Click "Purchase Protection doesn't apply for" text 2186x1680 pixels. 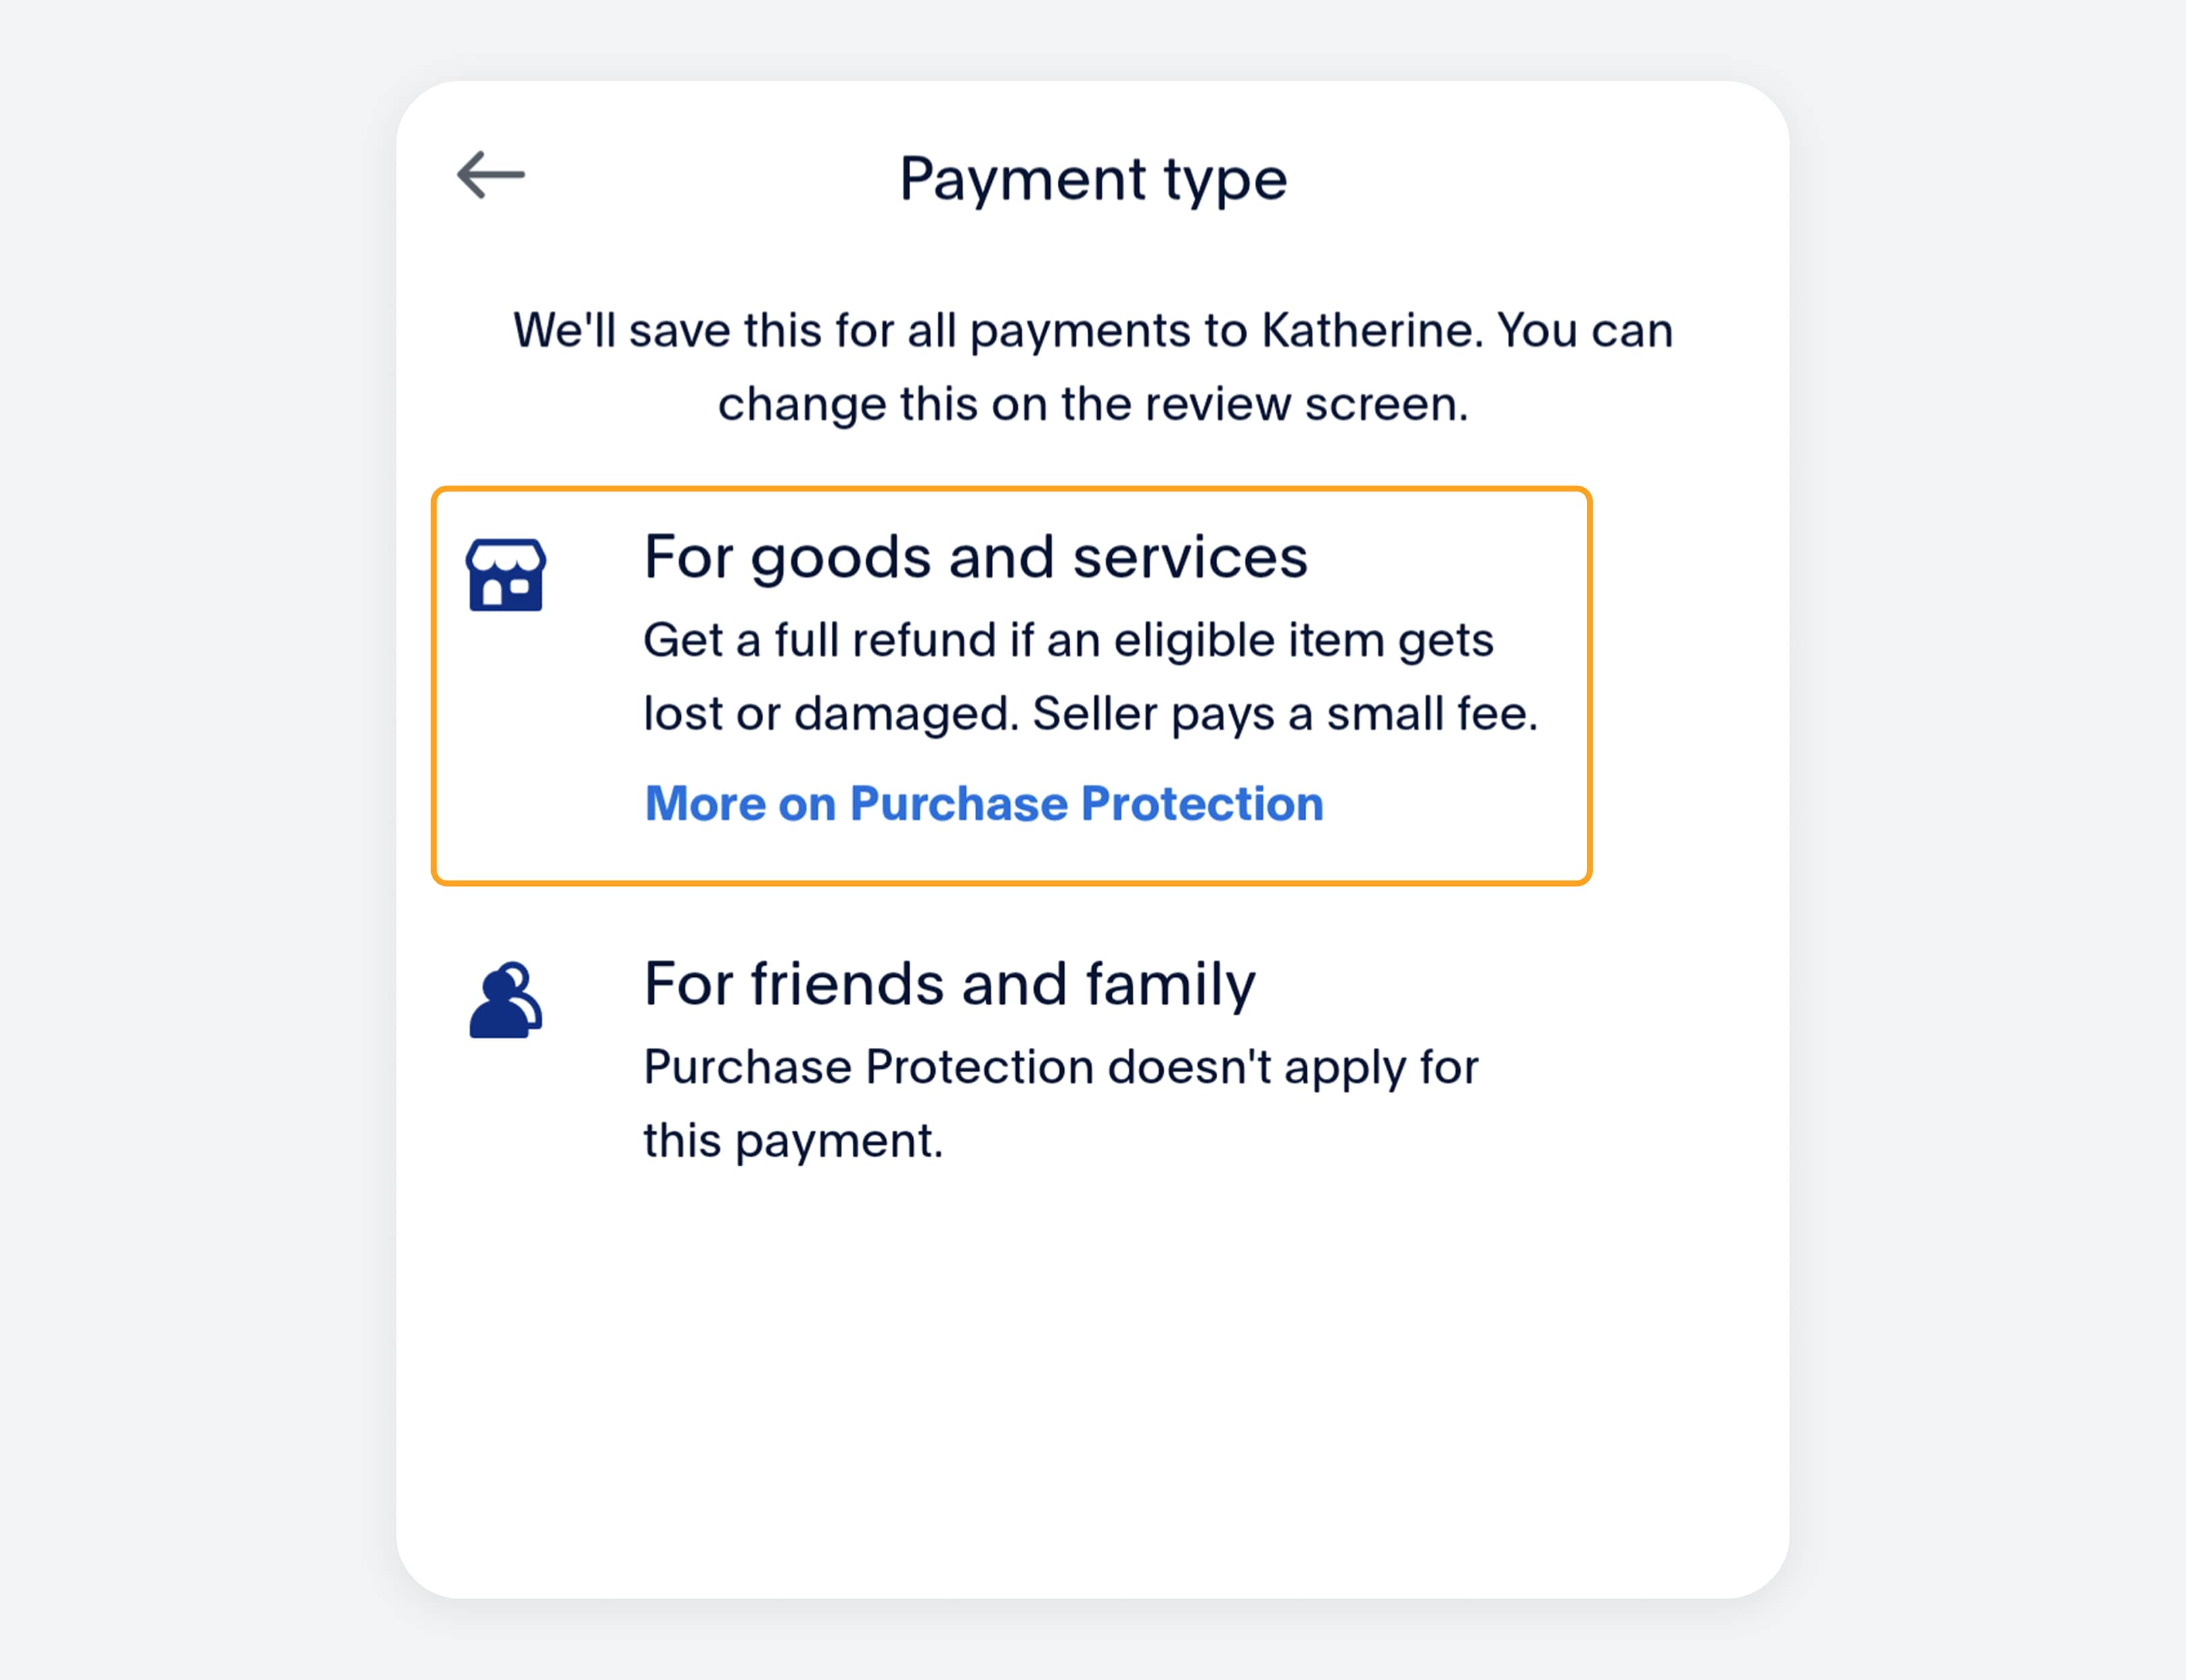pos(1060,1067)
